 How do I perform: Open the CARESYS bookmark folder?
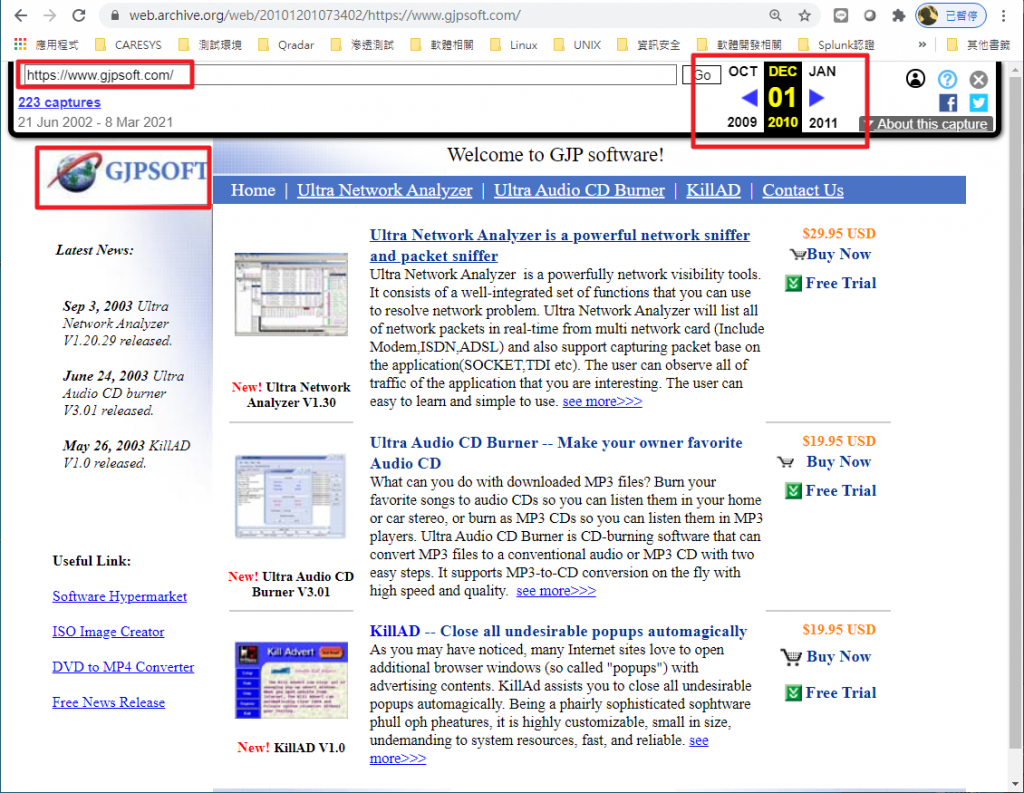coord(128,44)
